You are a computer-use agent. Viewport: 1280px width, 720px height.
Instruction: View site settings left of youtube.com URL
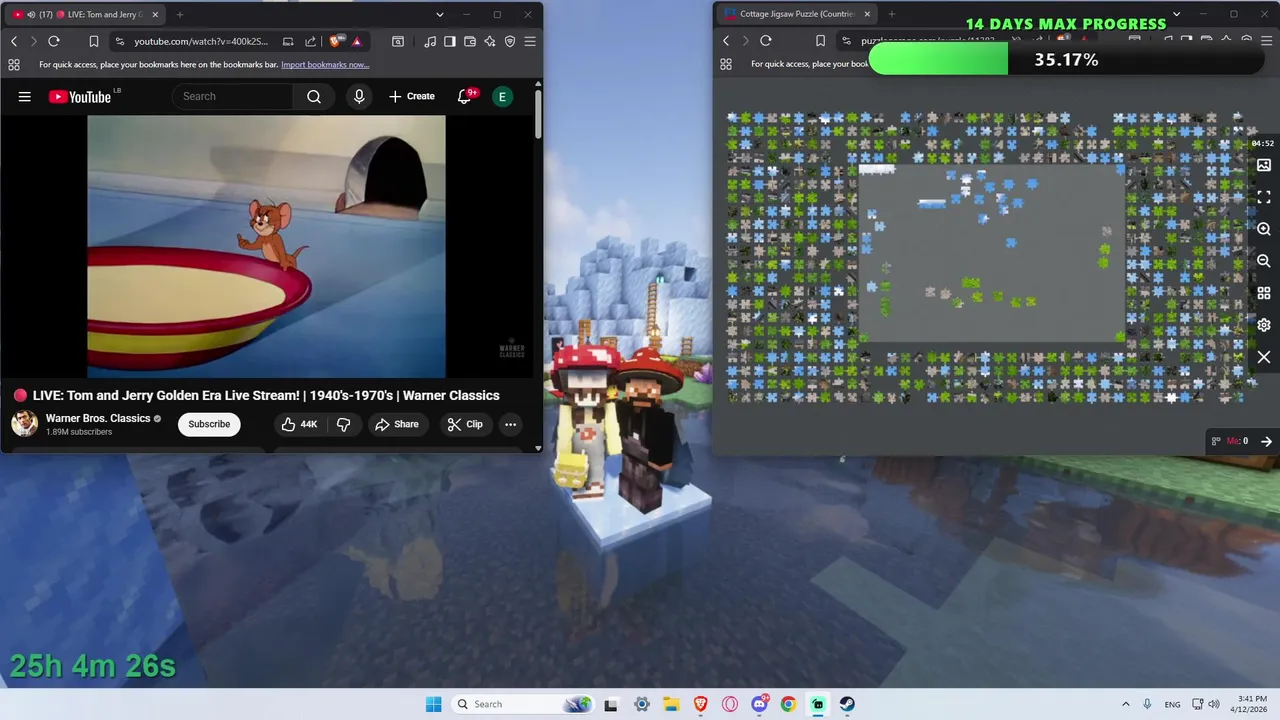point(120,41)
